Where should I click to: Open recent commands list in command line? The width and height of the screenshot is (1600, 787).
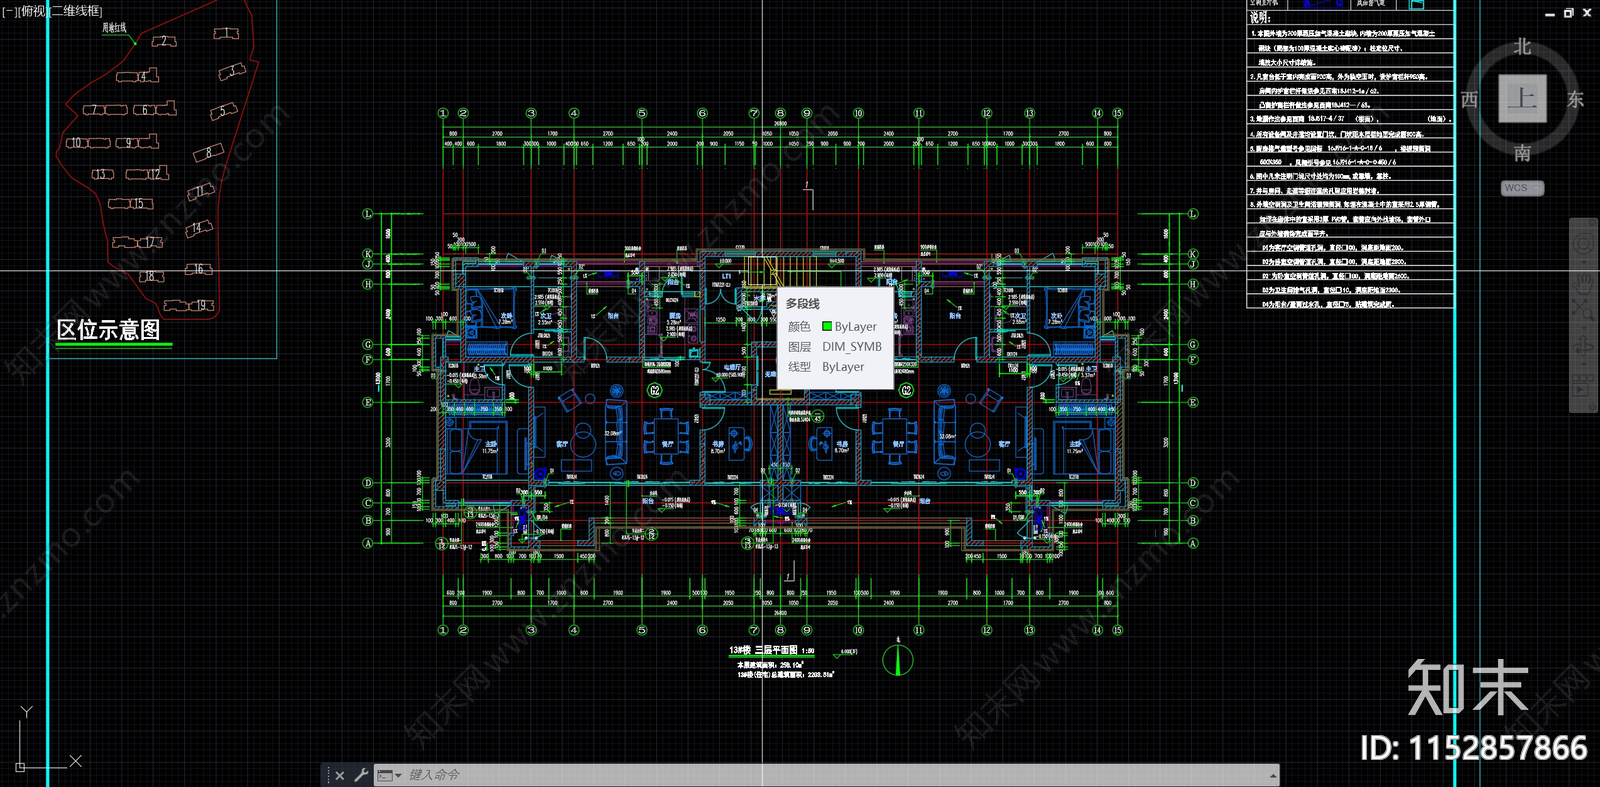tap(389, 775)
